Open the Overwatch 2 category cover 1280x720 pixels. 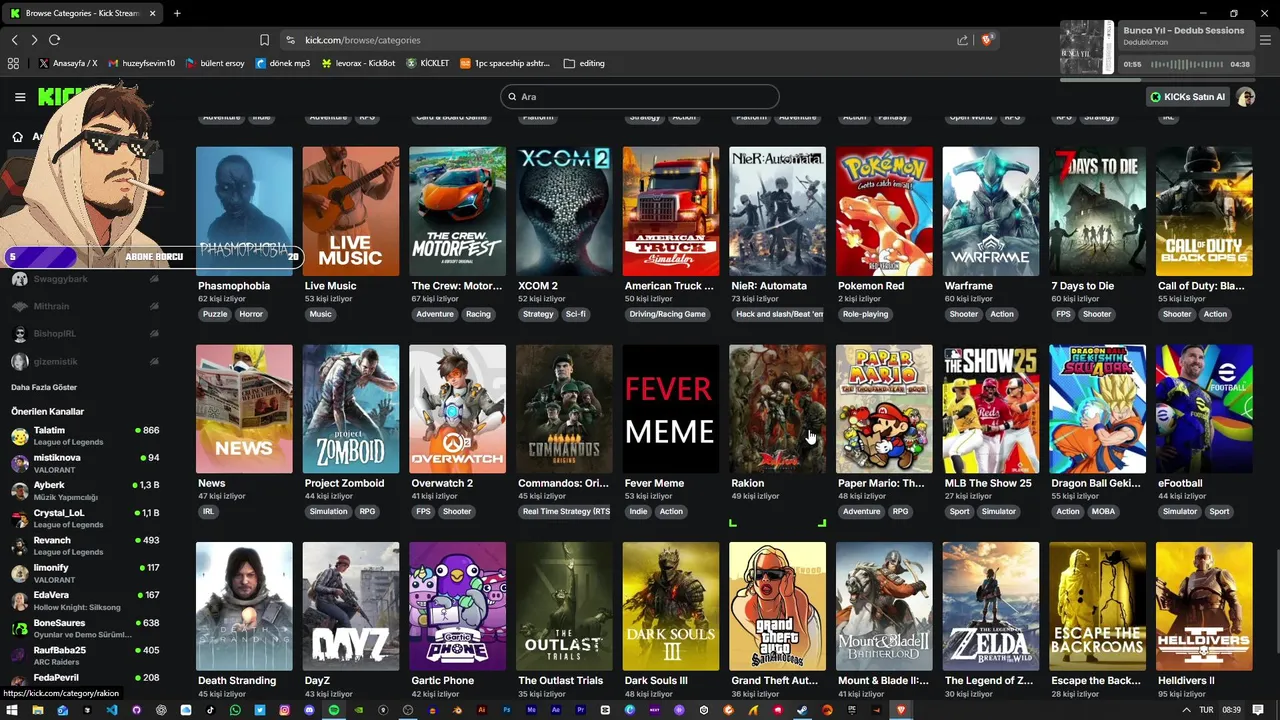click(458, 409)
